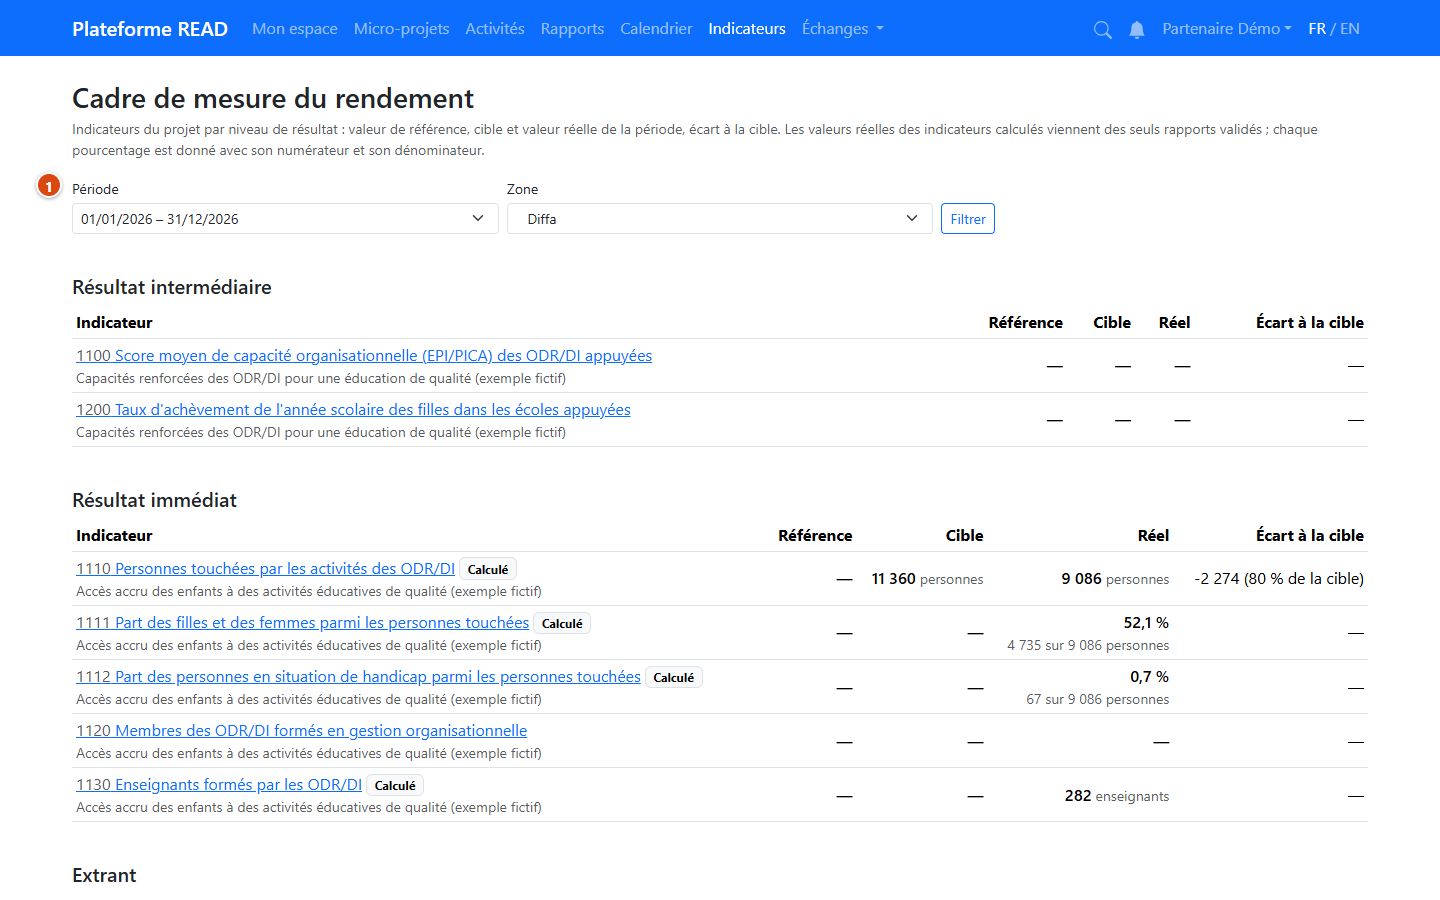Viewport: 1440px width, 900px height.
Task: Click the real value 9 086 personnes
Action: [x=1115, y=579]
